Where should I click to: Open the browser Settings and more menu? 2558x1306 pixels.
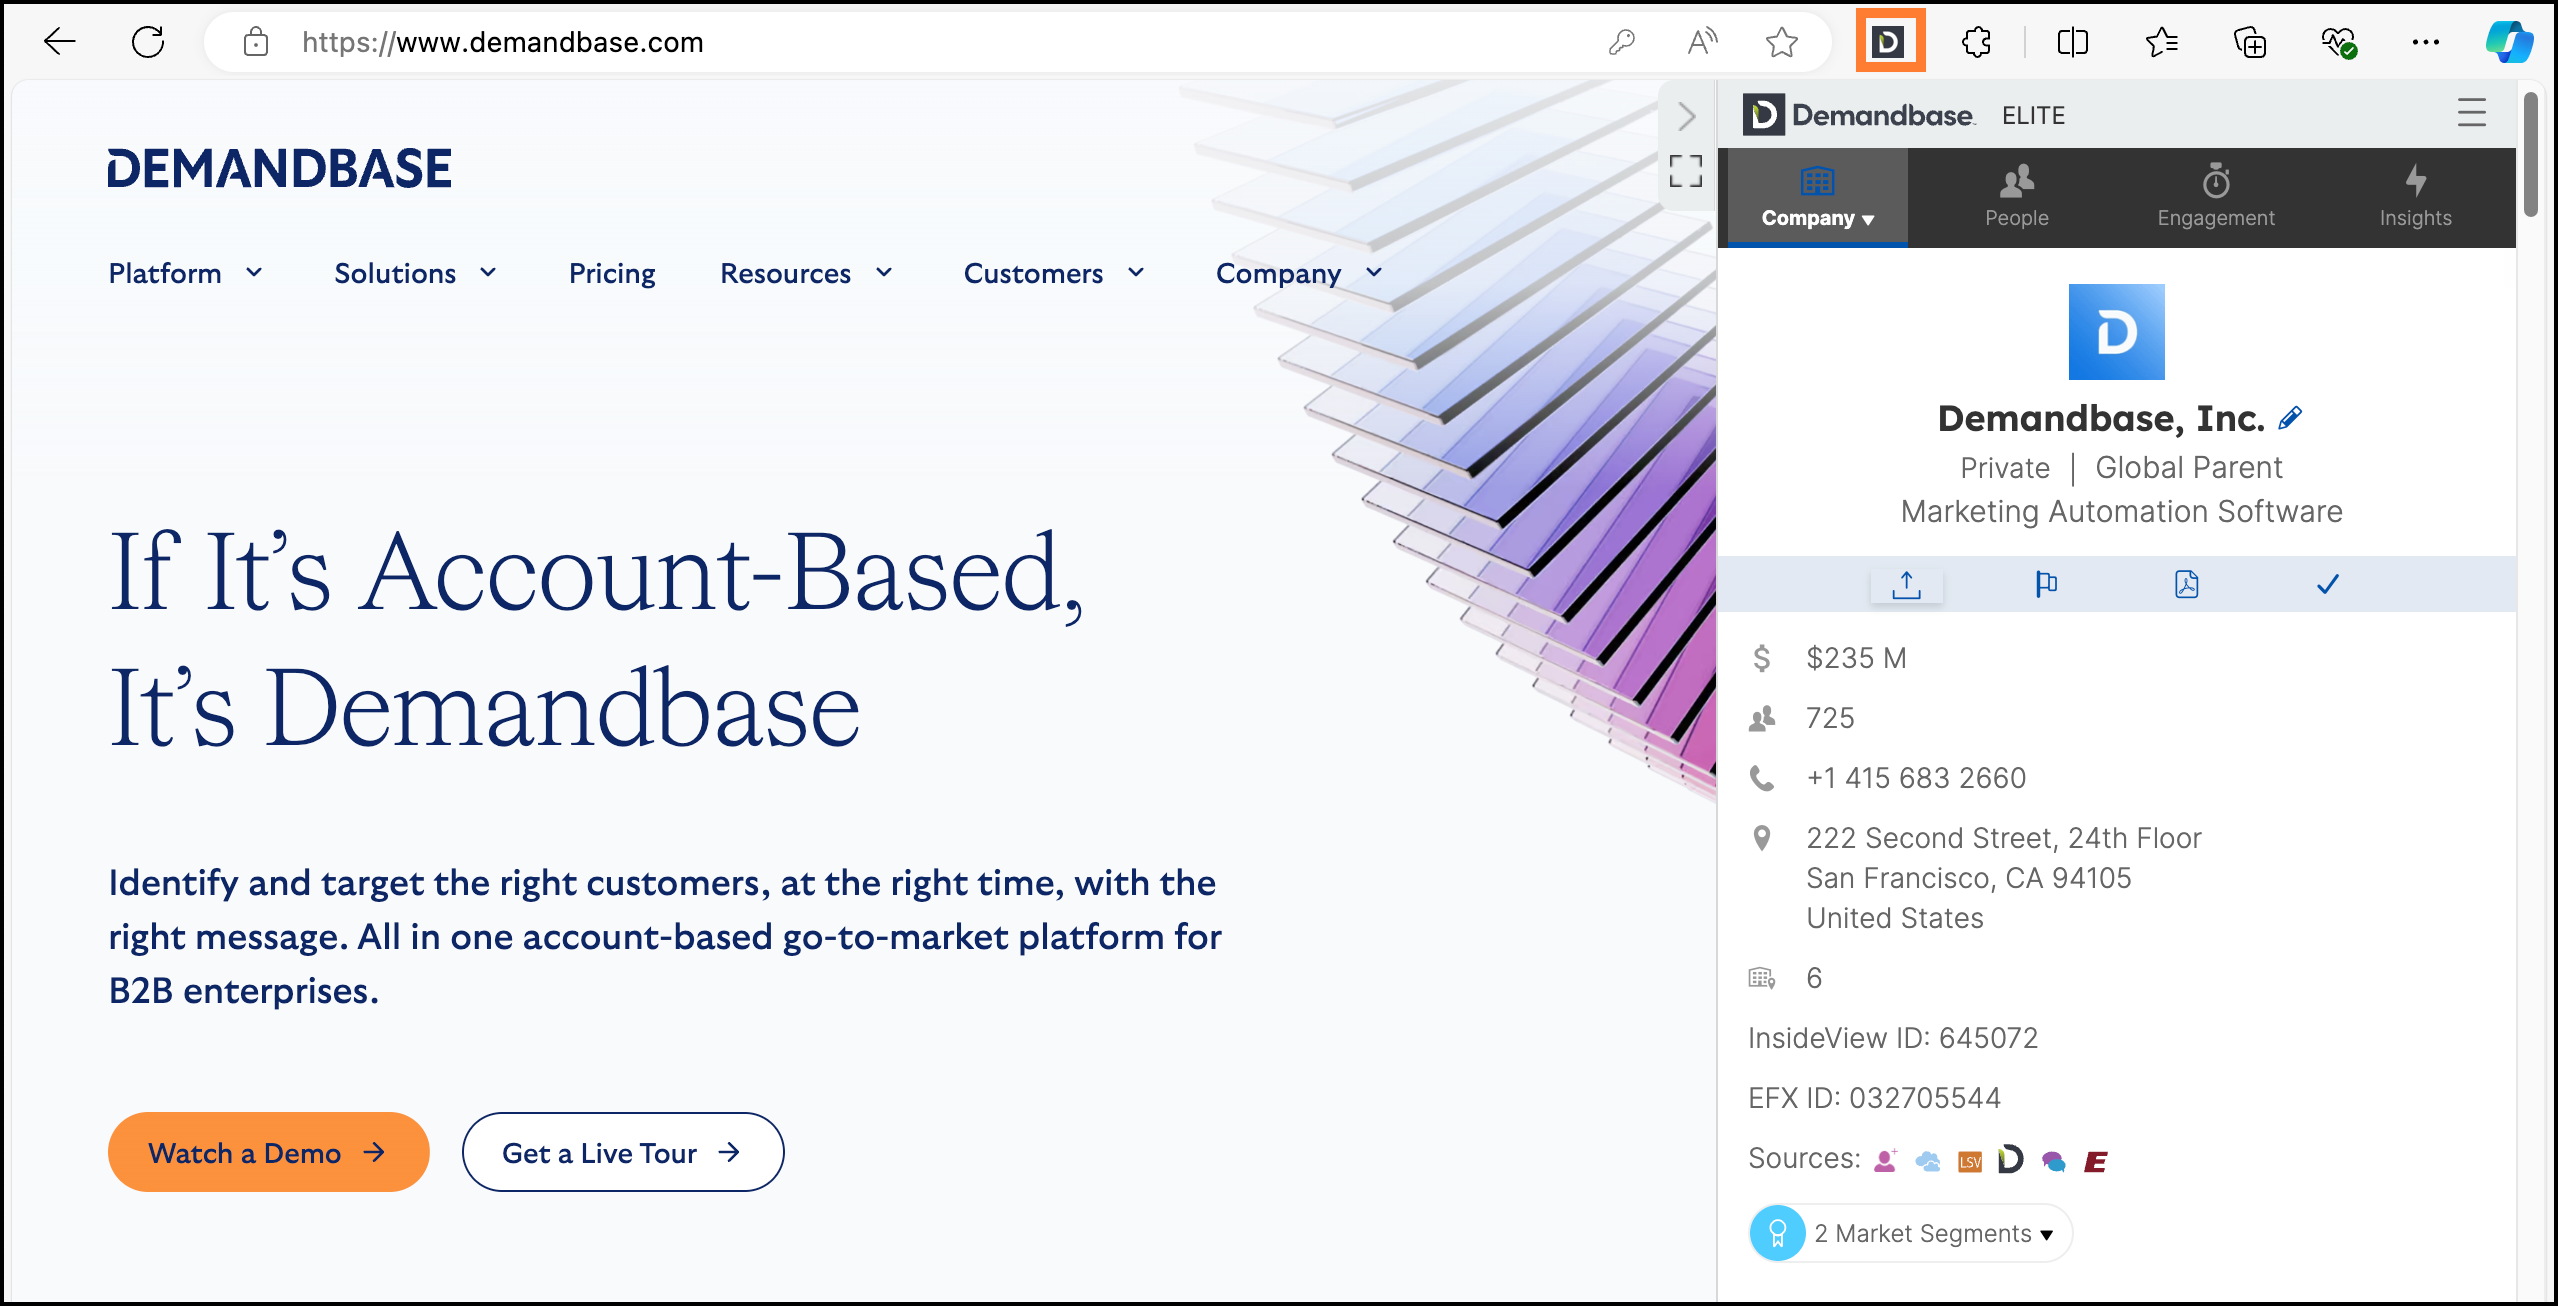pyautogui.click(x=2426, y=42)
